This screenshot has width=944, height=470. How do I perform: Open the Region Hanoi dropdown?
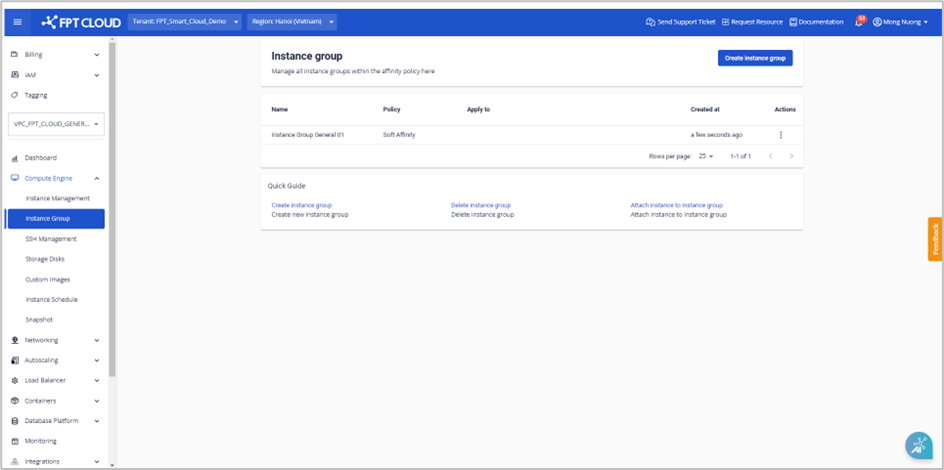291,22
